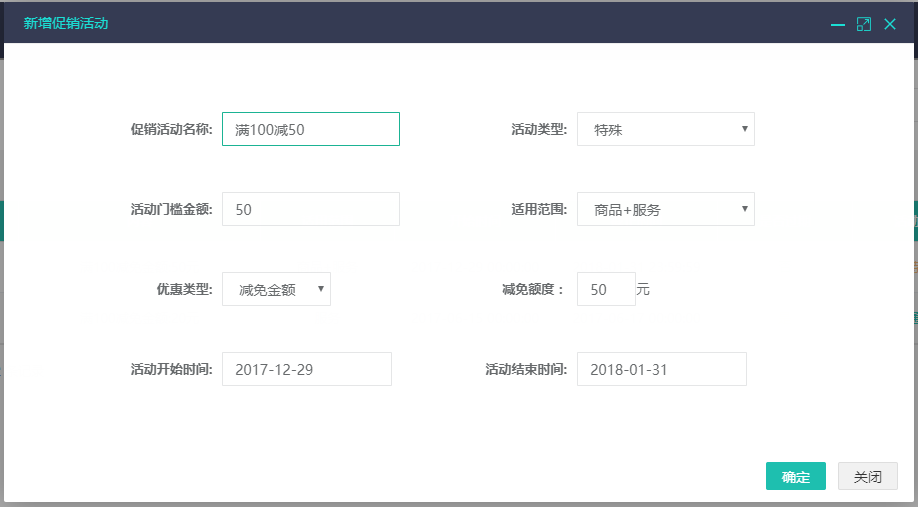The height and width of the screenshot is (507, 918).
Task: Minimize the 新增促销活动 dialog
Action: (x=838, y=25)
